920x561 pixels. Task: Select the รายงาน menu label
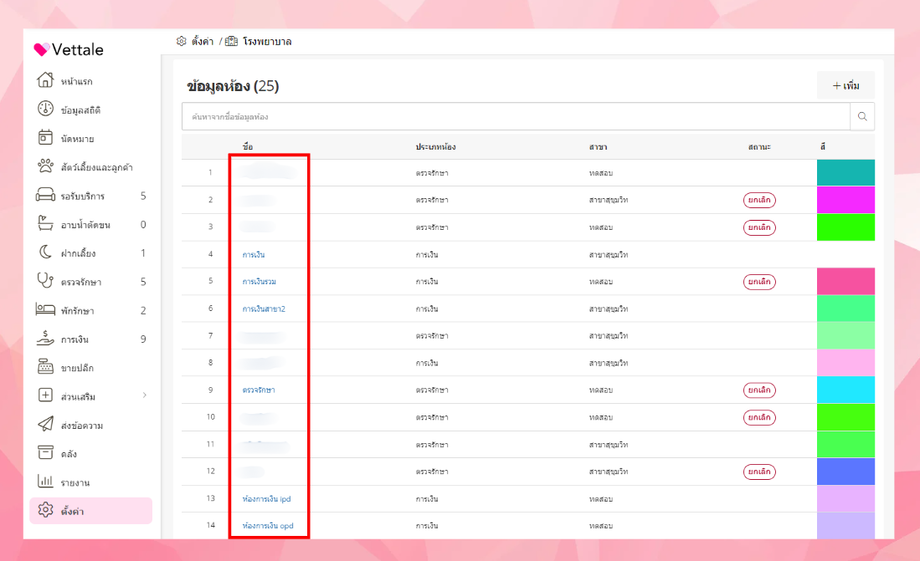coord(75,483)
